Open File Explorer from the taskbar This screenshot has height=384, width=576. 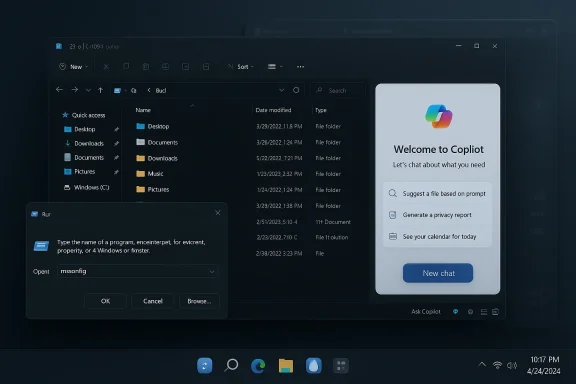click(x=286, y=366)
